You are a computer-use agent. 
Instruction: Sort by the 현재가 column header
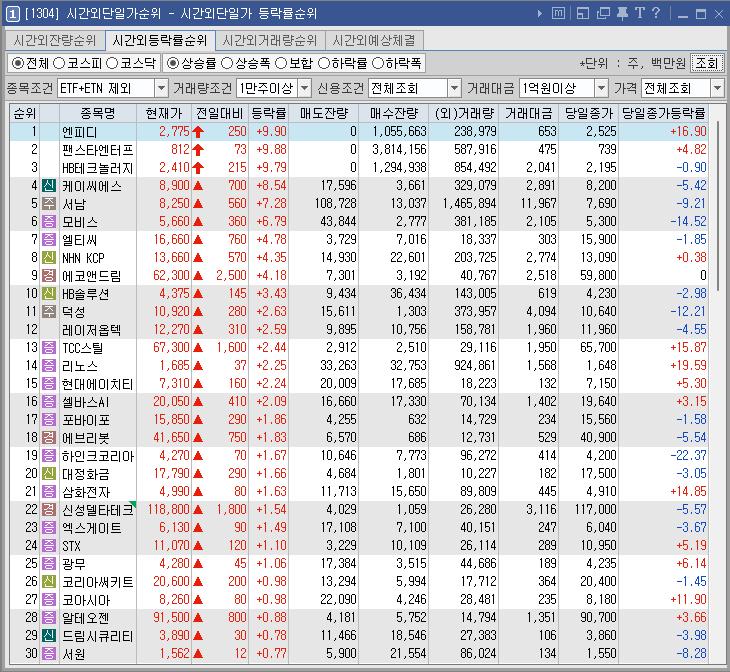click(163, 113)
